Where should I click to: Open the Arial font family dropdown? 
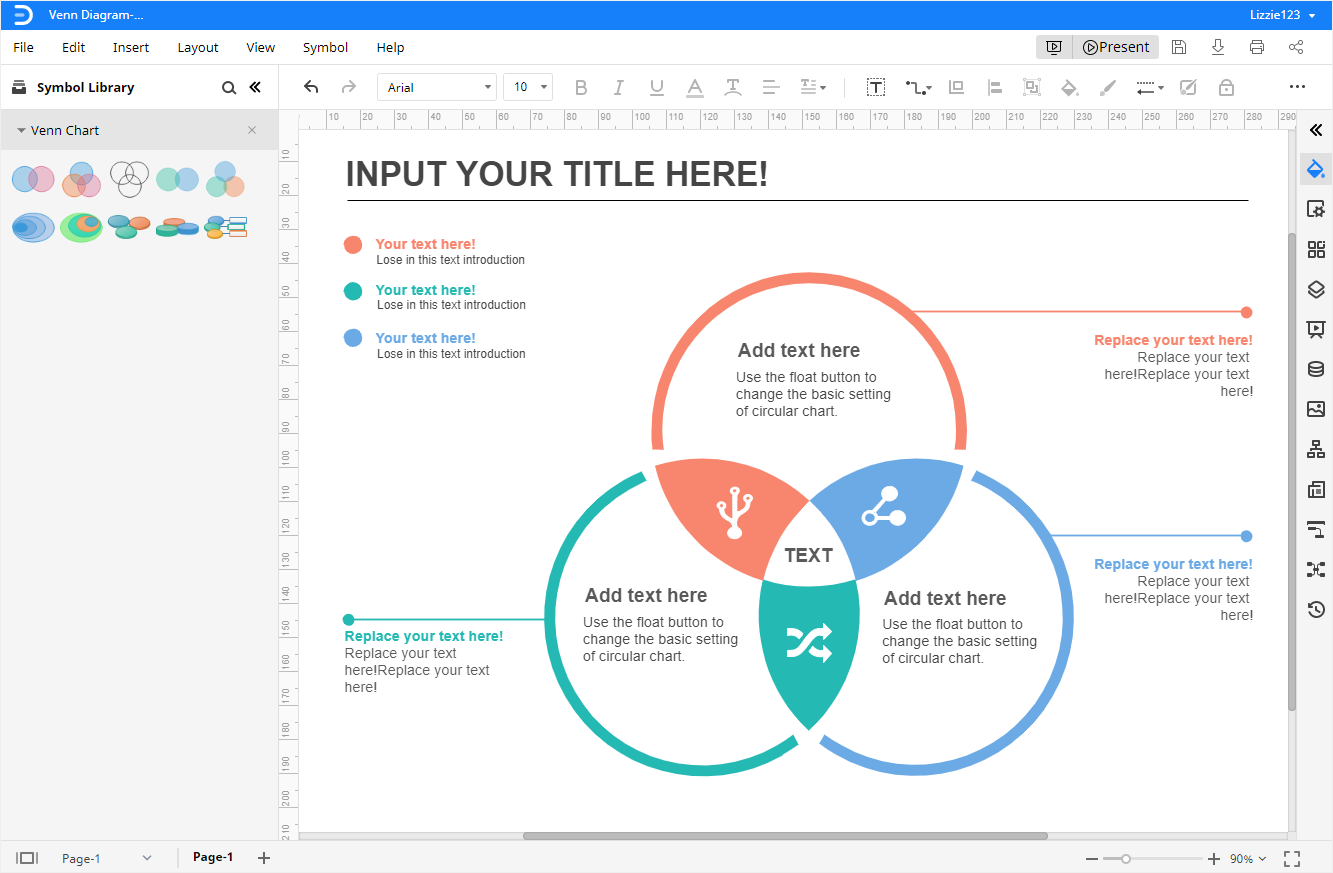[437, 87]
